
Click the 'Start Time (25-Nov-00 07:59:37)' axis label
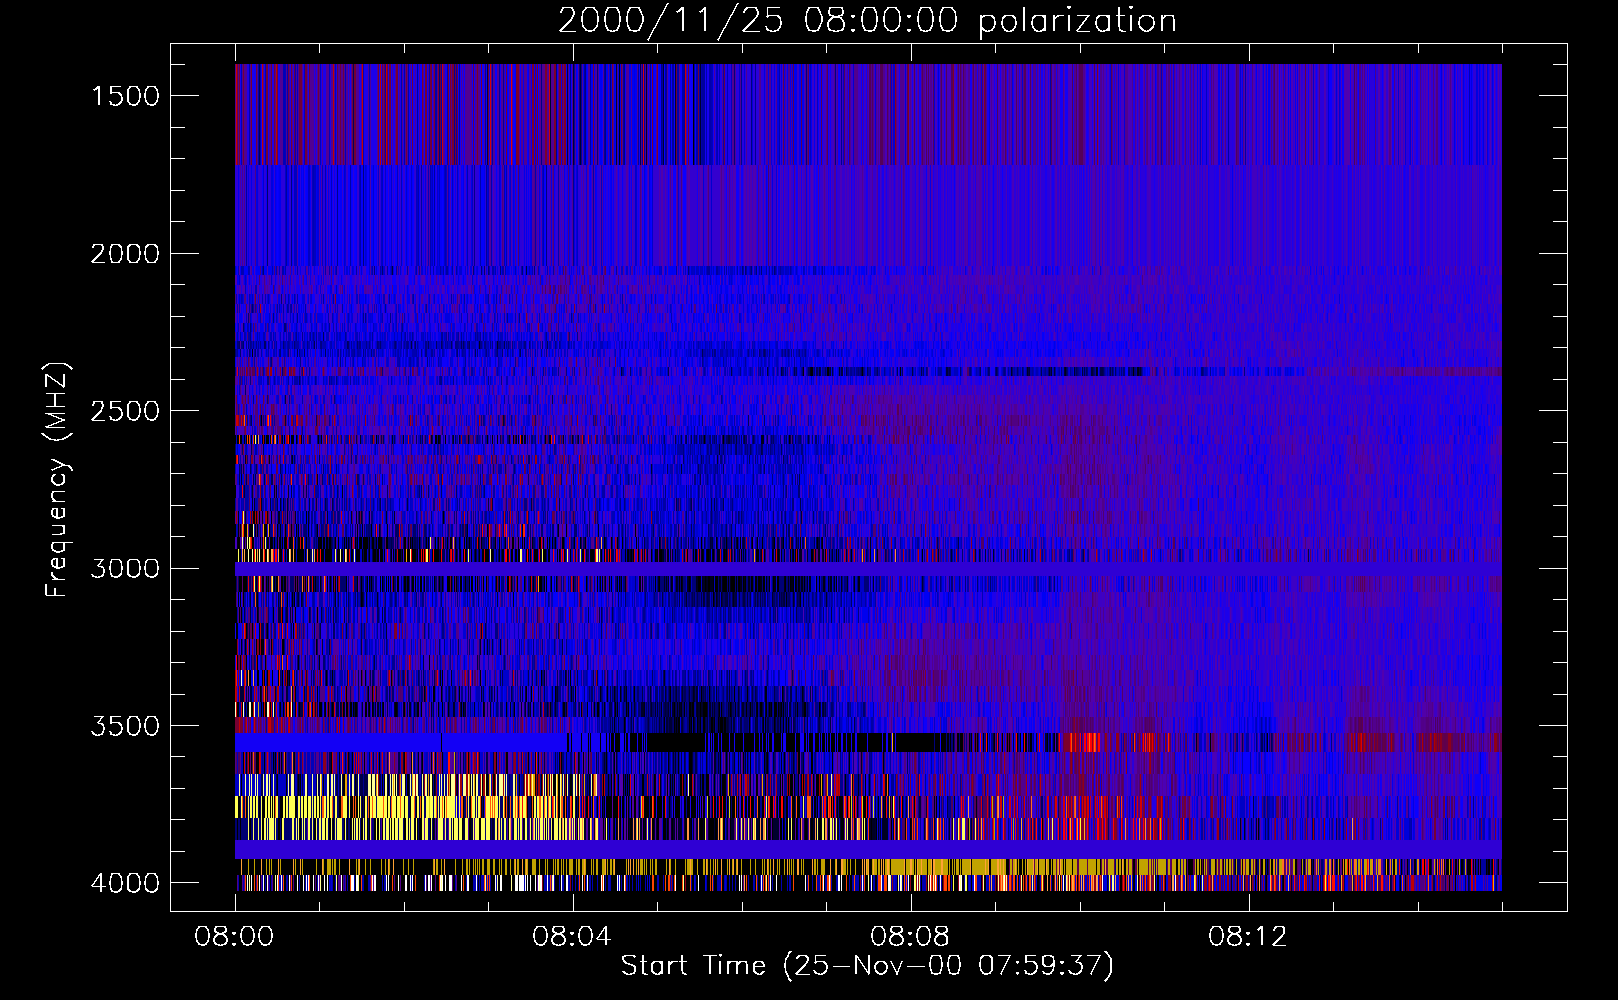point(867,966)
